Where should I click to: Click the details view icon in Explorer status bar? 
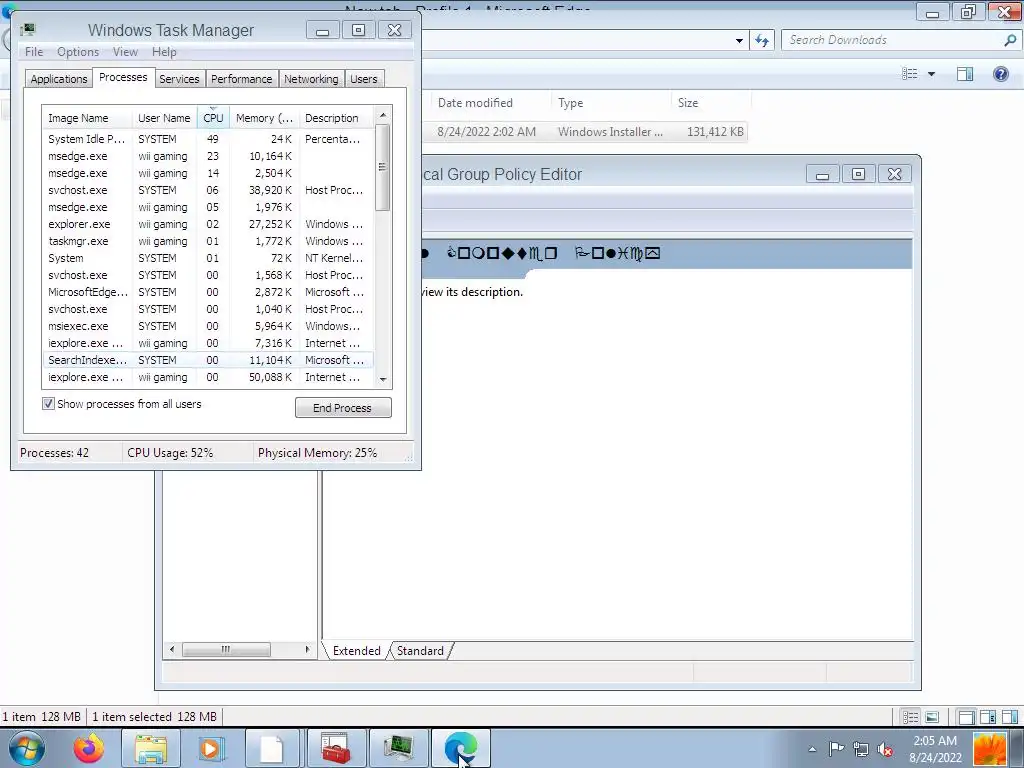point(910,717)
